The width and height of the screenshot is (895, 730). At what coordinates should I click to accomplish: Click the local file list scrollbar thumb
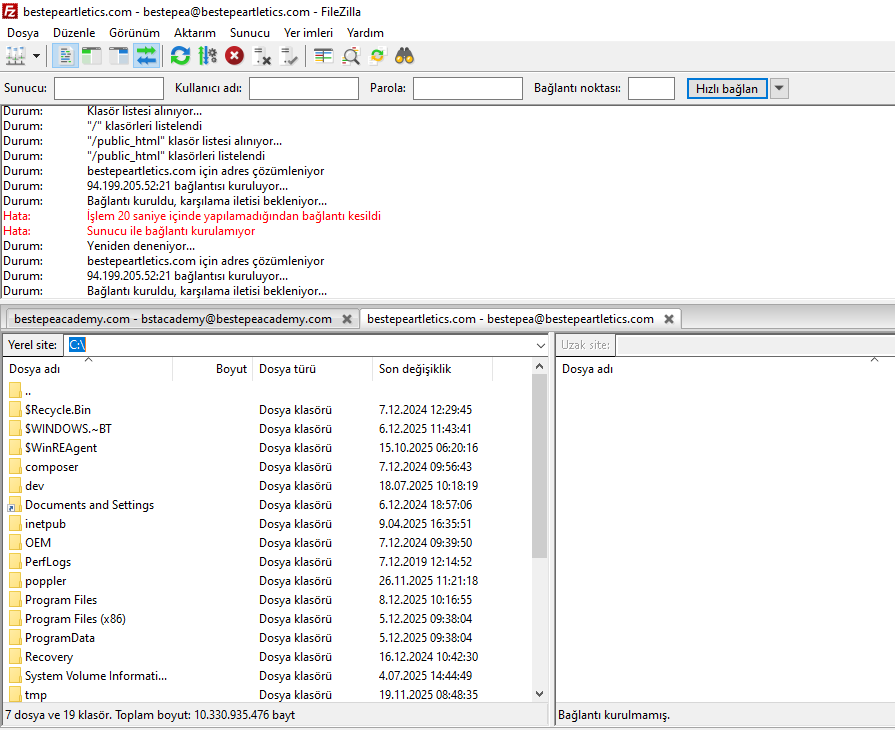(x=539, y=466)
